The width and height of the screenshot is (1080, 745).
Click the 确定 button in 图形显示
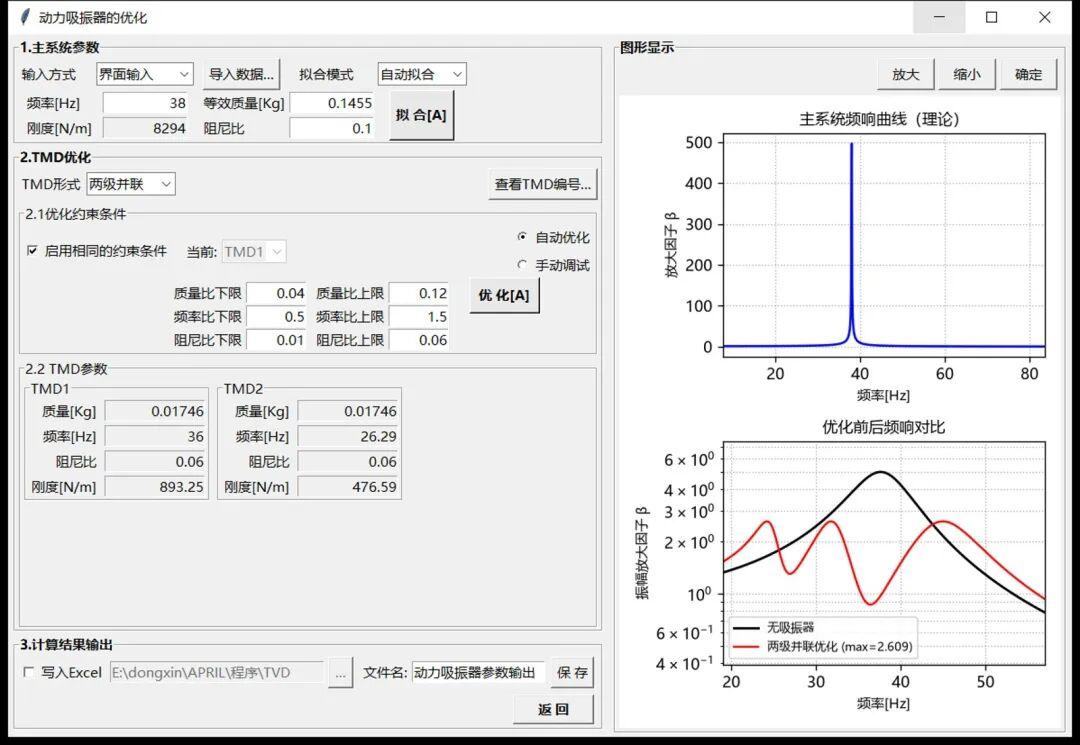(x=1028, y=74)
